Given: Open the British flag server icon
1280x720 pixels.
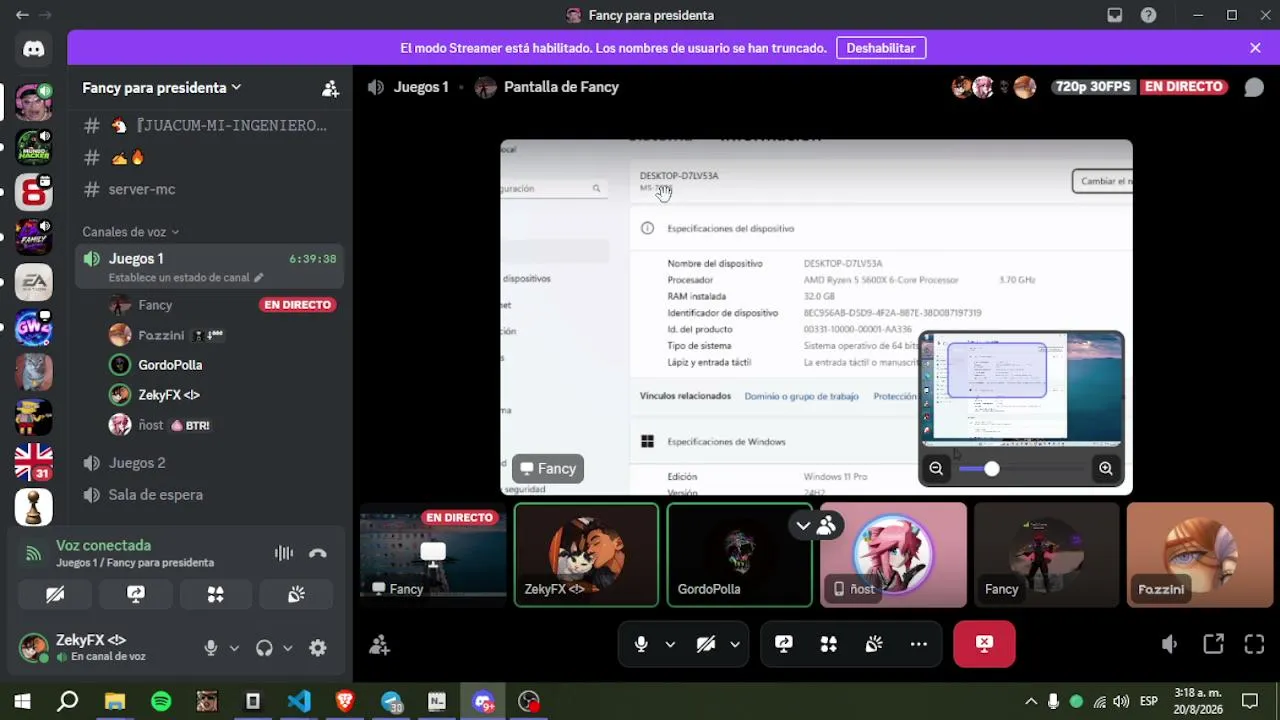Looking at the screenshot, I should (33, 462).
